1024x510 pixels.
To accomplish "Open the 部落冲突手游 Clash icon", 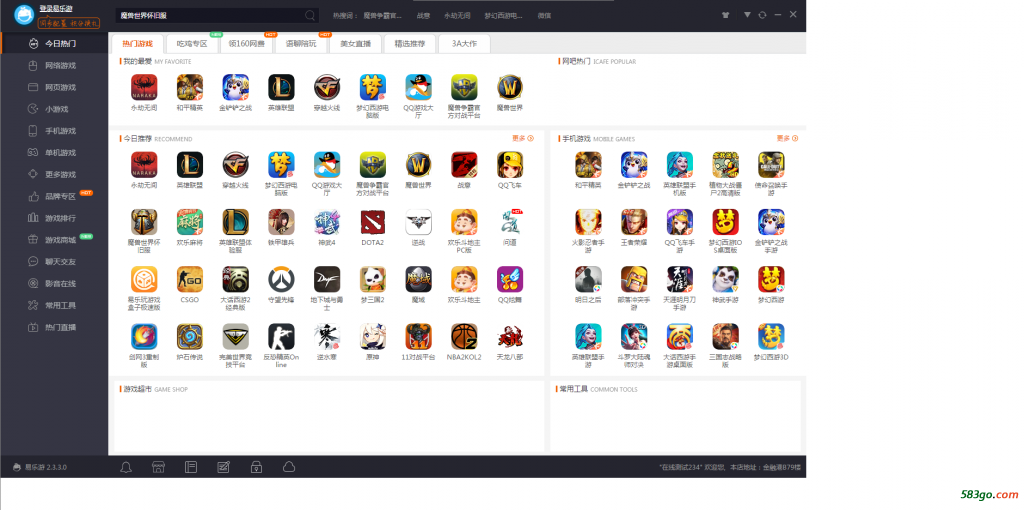I will pyautogui.click(x=633, y=279).
